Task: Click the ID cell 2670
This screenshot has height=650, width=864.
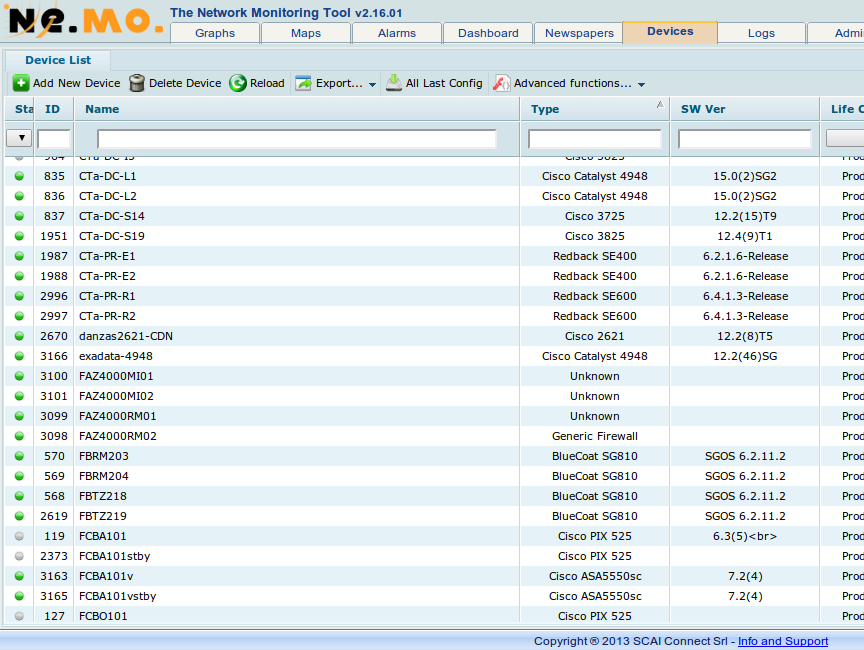Action: pos(54,336)
